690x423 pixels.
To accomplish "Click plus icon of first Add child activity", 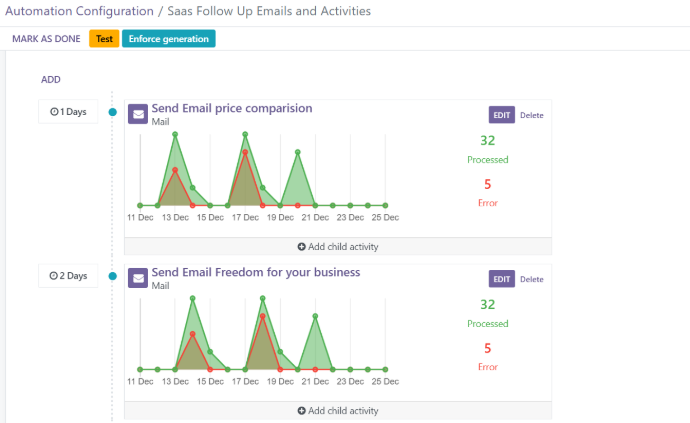I will click(x=302, y=246).
